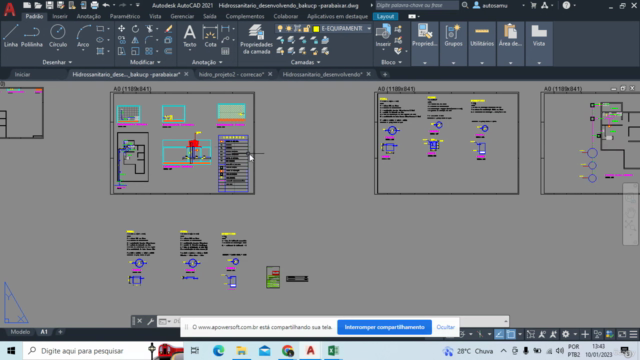Insert a table from Anotação panel
The image size is (640, 360).
click(225, 51)
